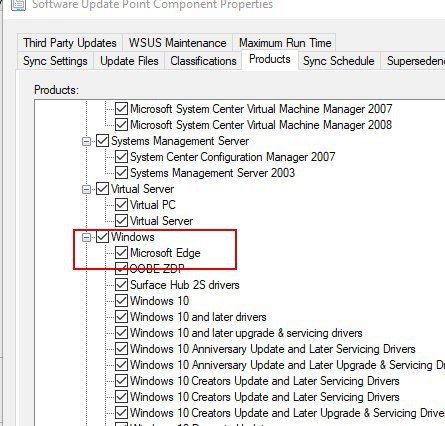Click the dialog title bar icon

18,5
